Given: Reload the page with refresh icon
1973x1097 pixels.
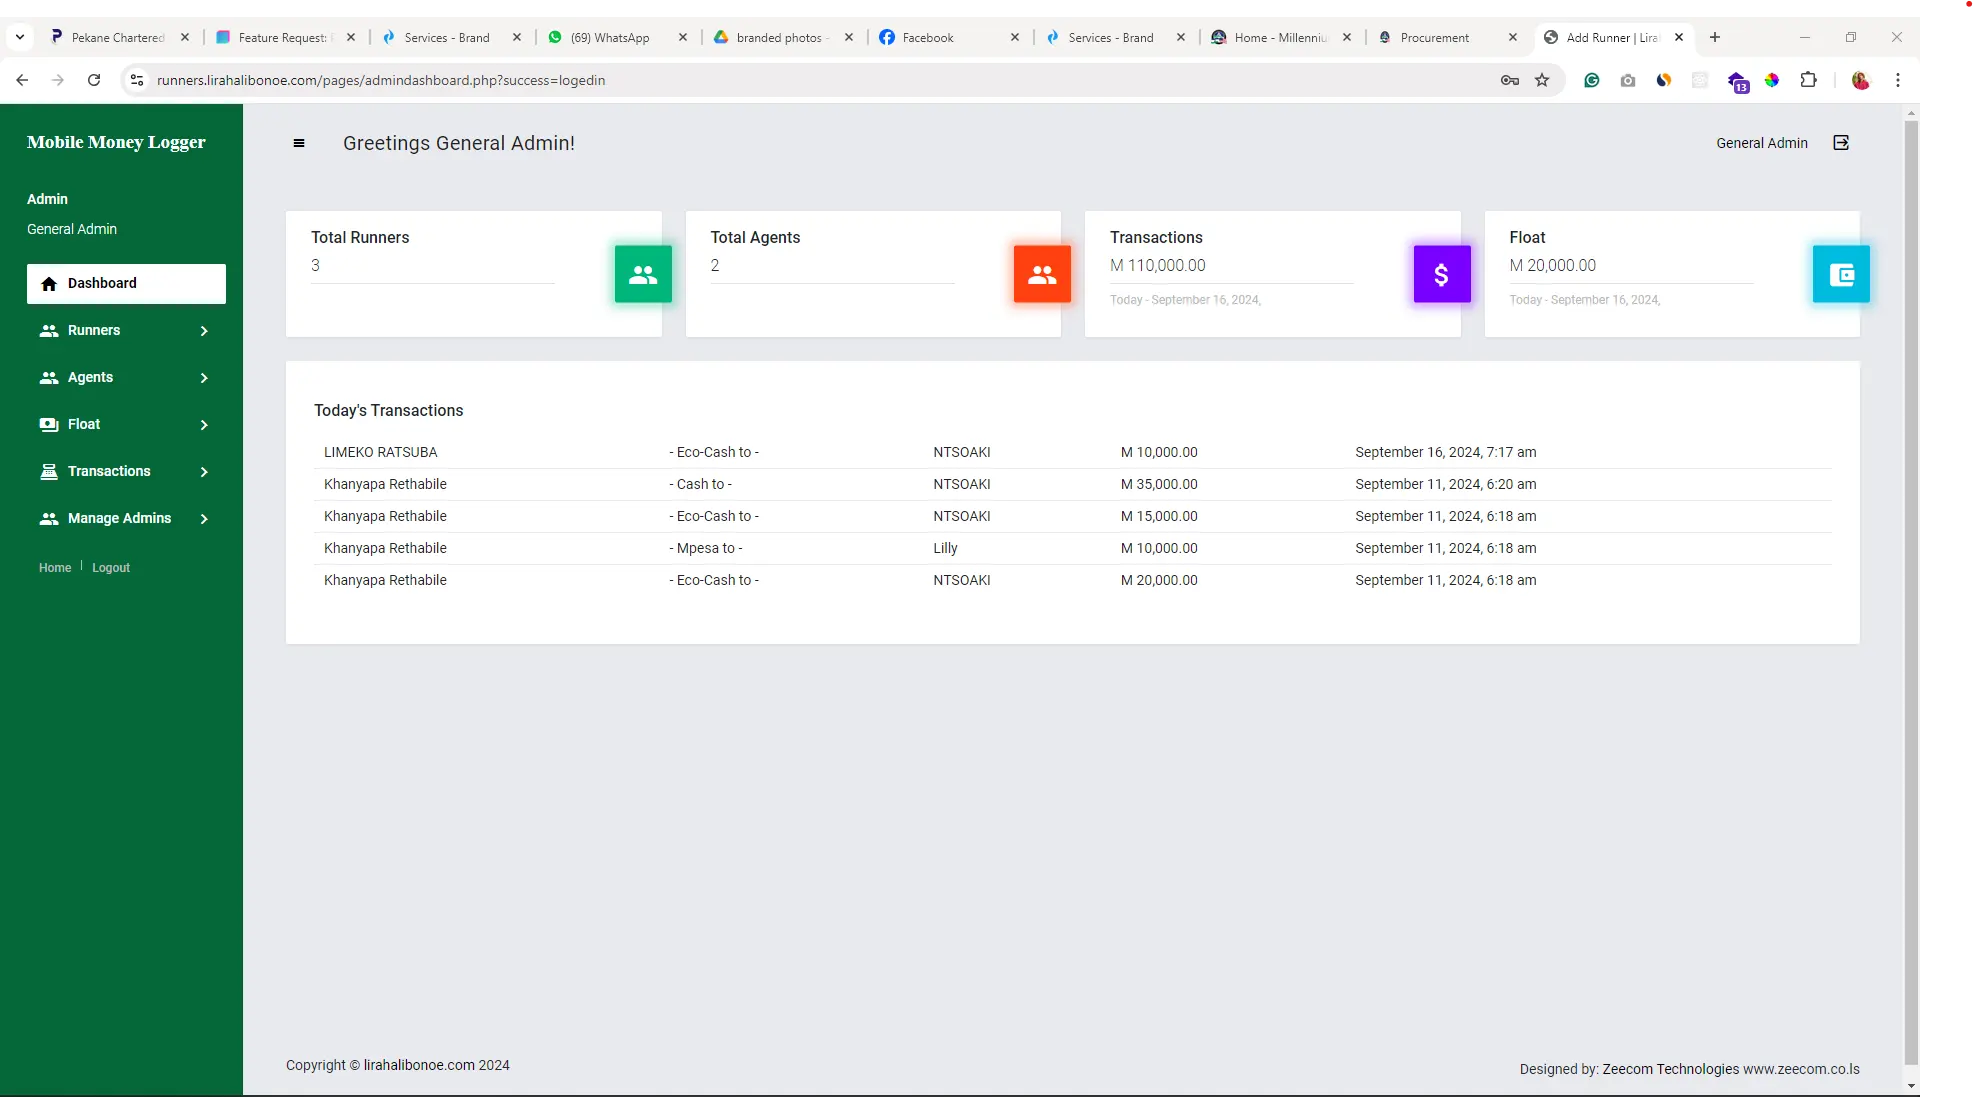Looking at the screenshot, I should [94, 80].
